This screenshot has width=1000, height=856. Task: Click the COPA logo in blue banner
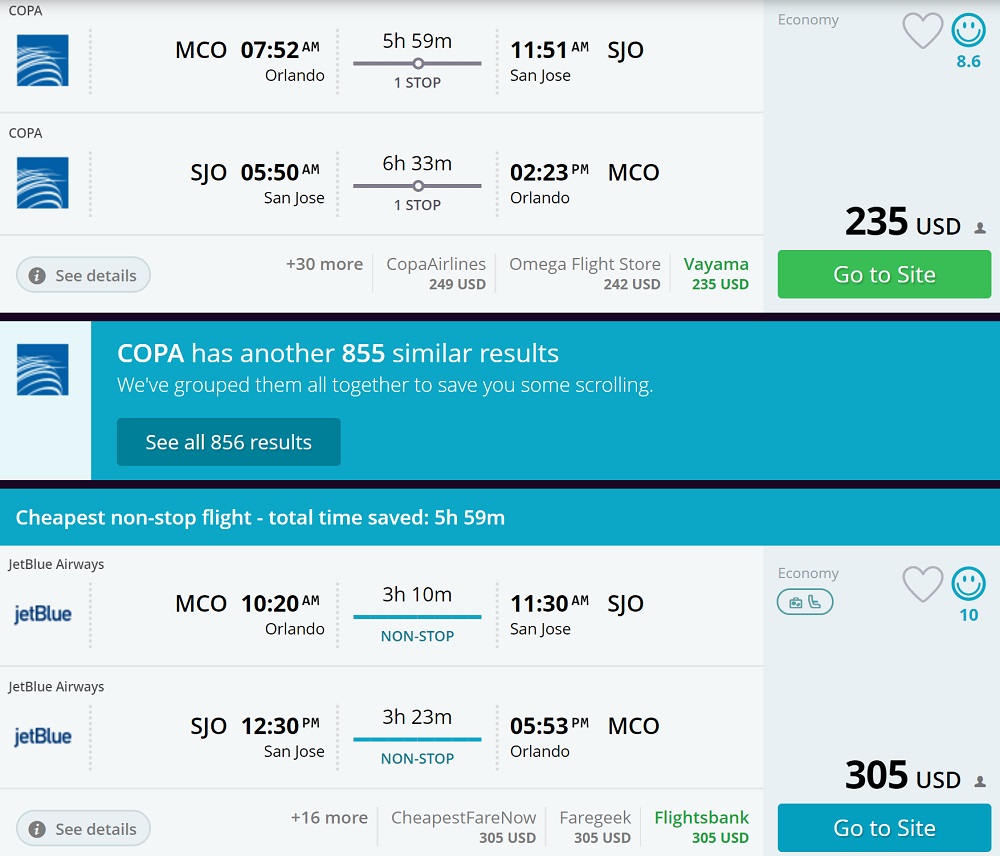(43, 370)
